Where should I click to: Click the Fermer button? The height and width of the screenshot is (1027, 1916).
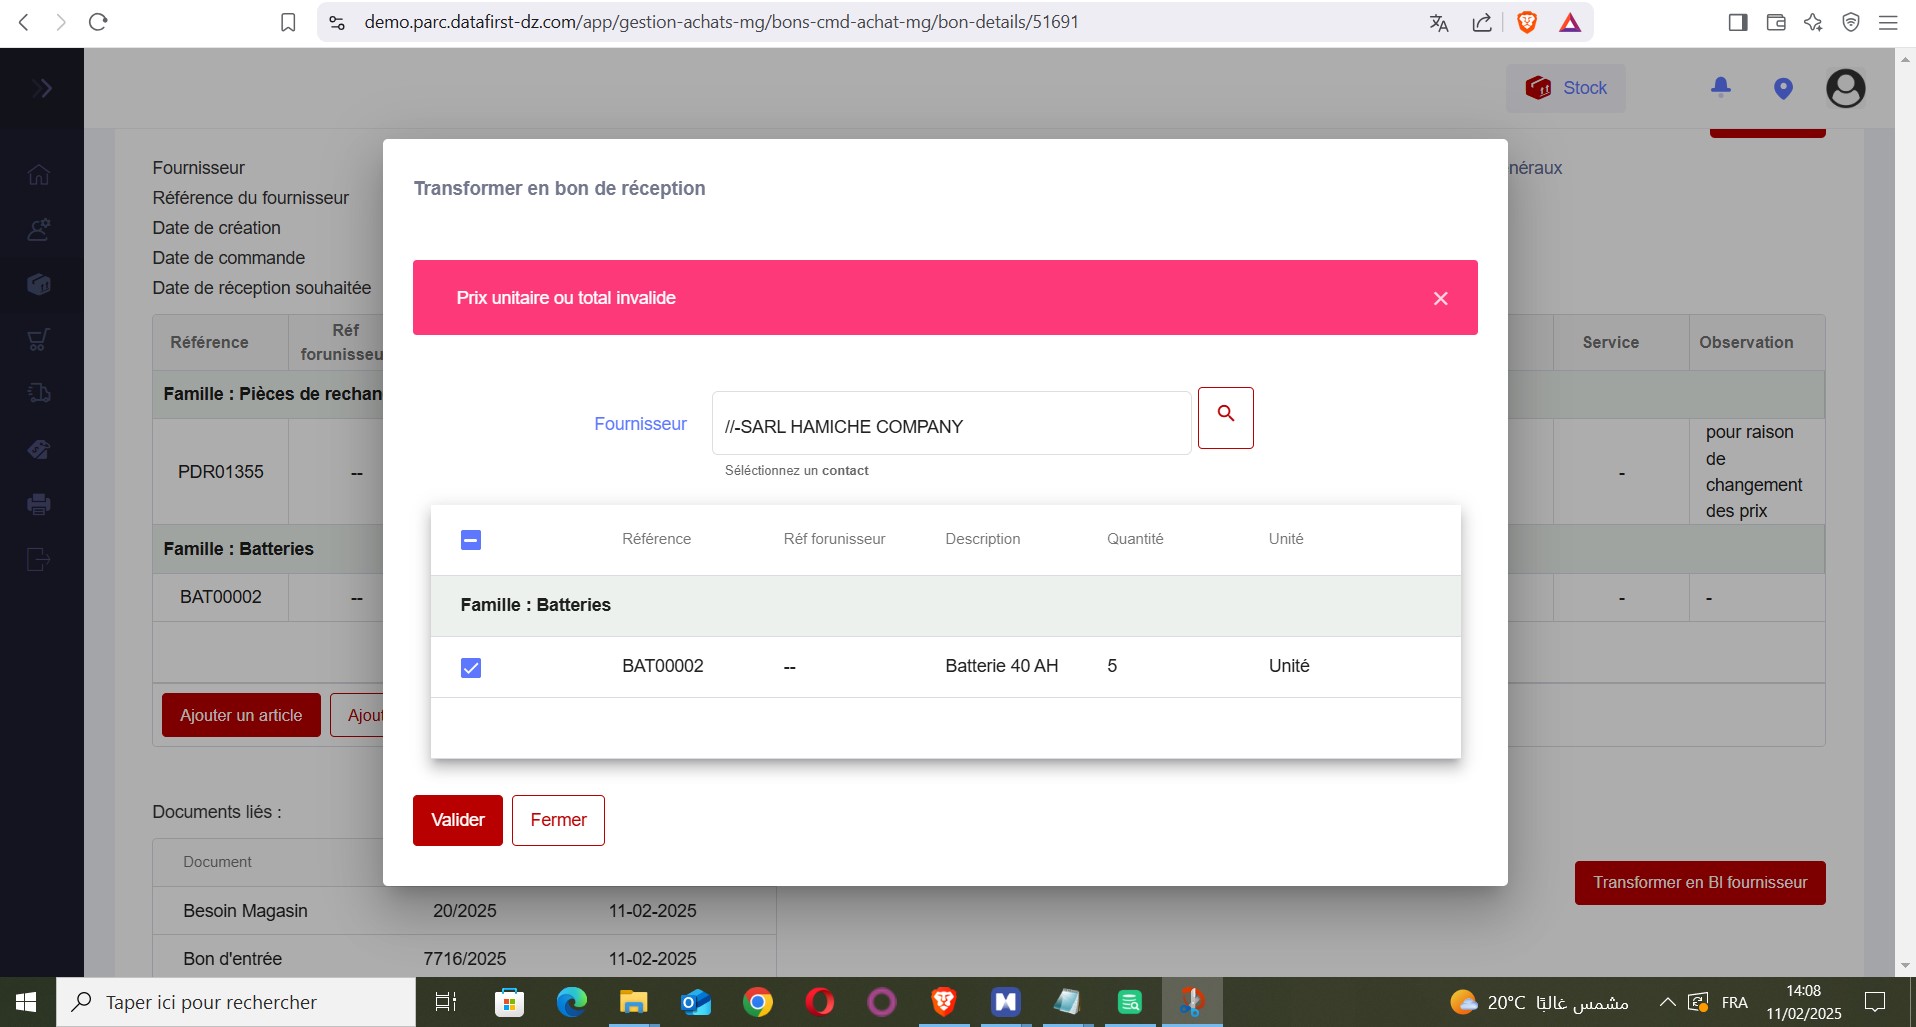(558, 820)
